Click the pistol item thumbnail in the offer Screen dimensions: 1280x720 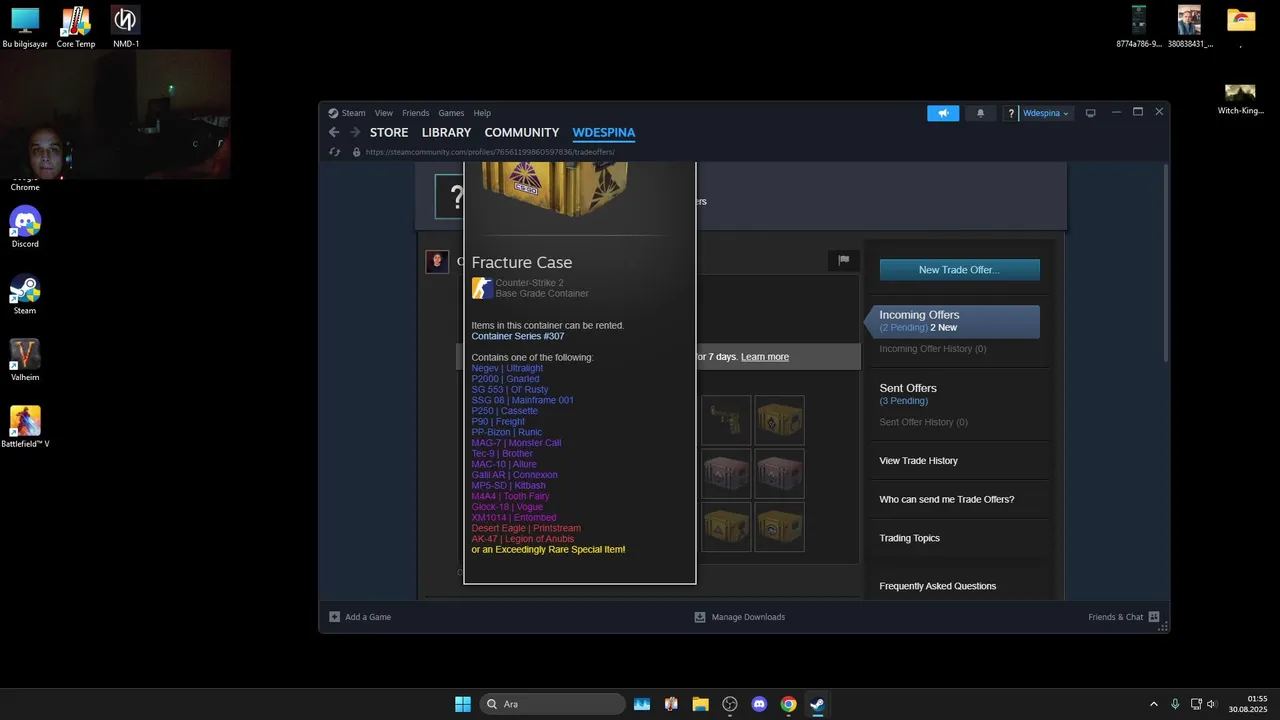click(x=726, y=420)
